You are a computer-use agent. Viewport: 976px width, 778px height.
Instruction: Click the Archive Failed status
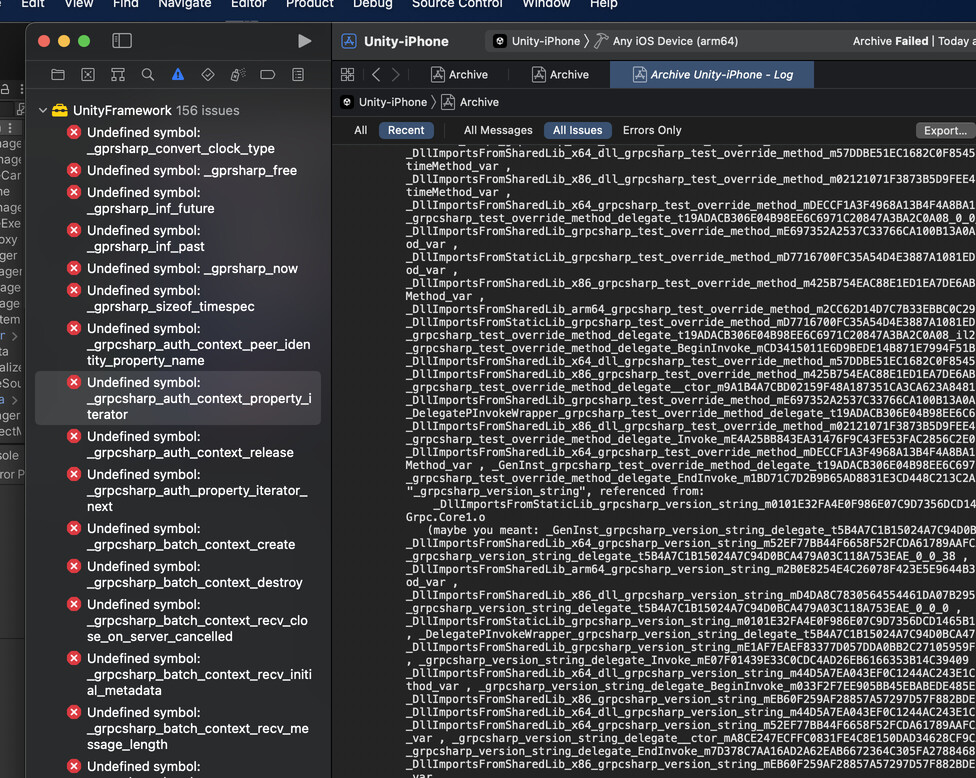click(x=890, y=41)
